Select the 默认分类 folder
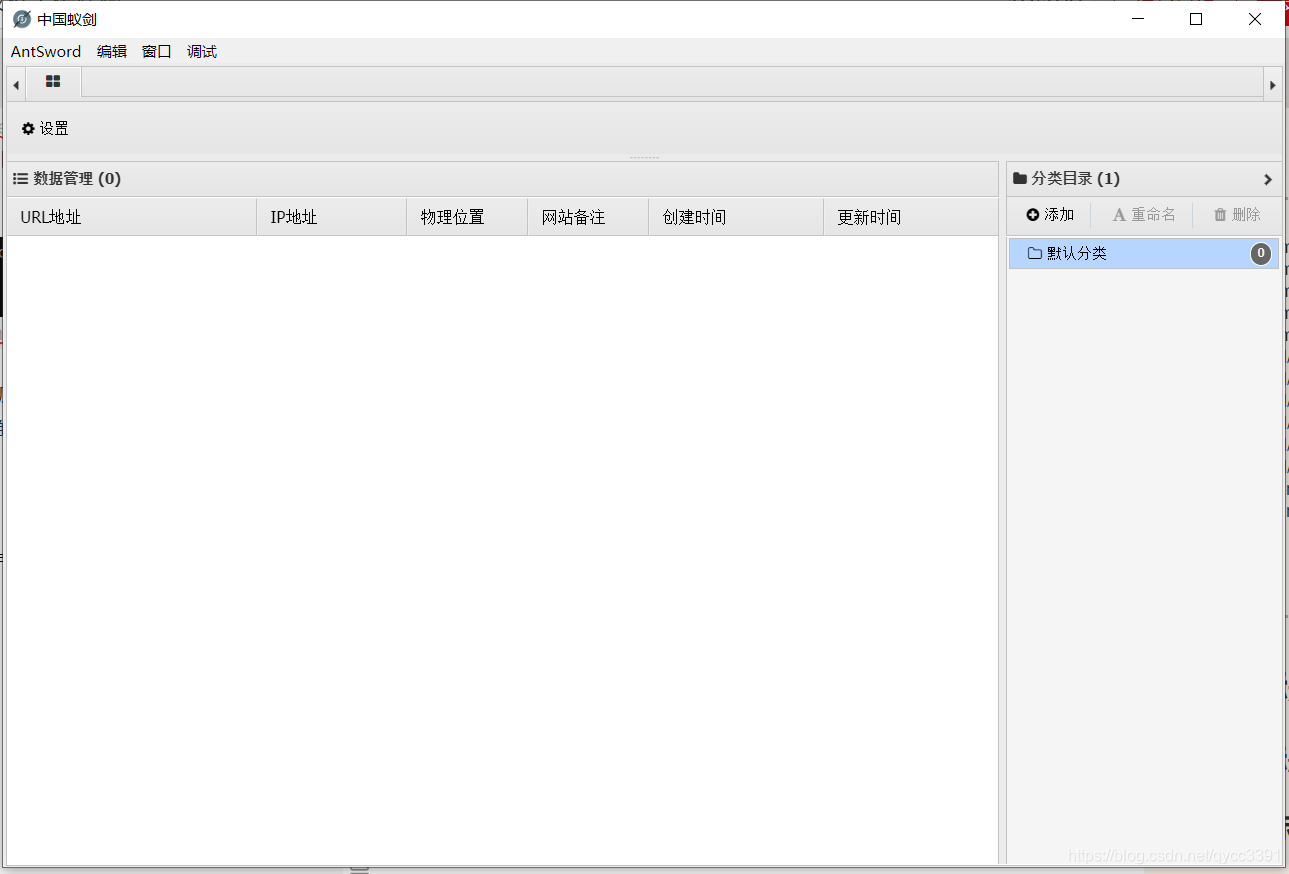The height and width of the screenshot is (874, 1289). tap(1143, 254)
